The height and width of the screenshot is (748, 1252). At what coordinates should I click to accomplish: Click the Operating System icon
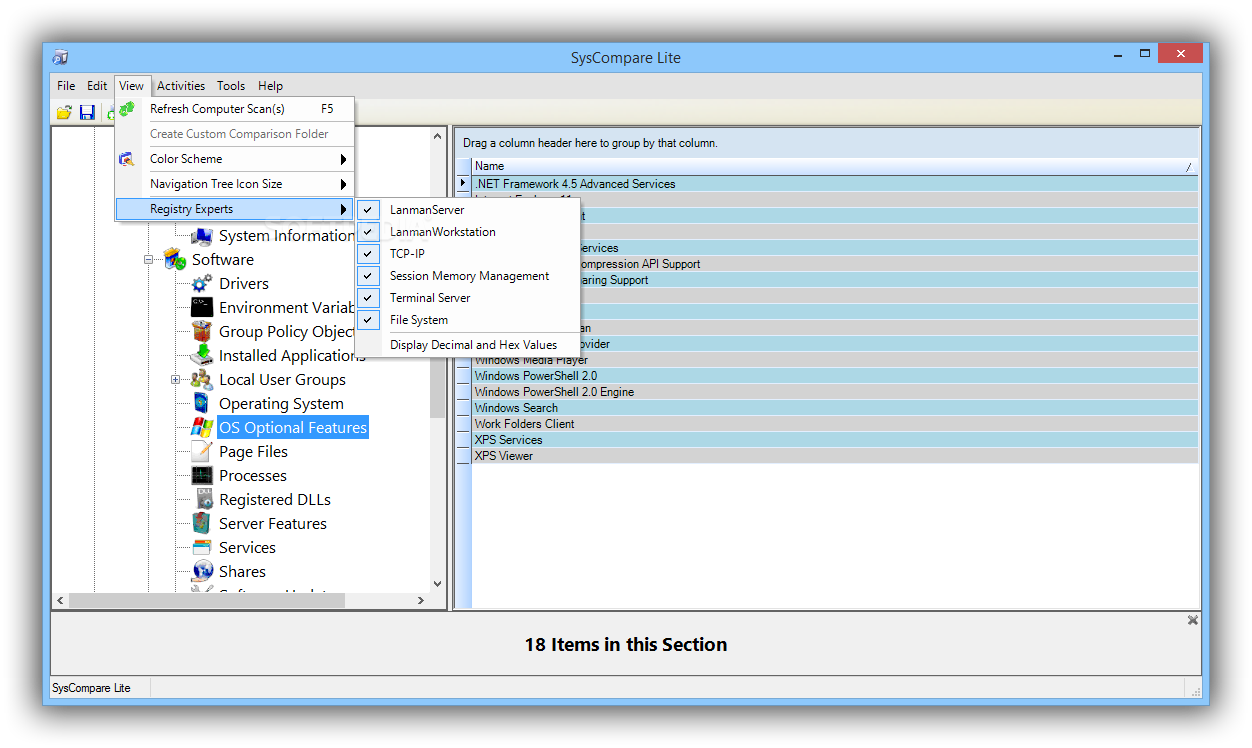point(202,404)
